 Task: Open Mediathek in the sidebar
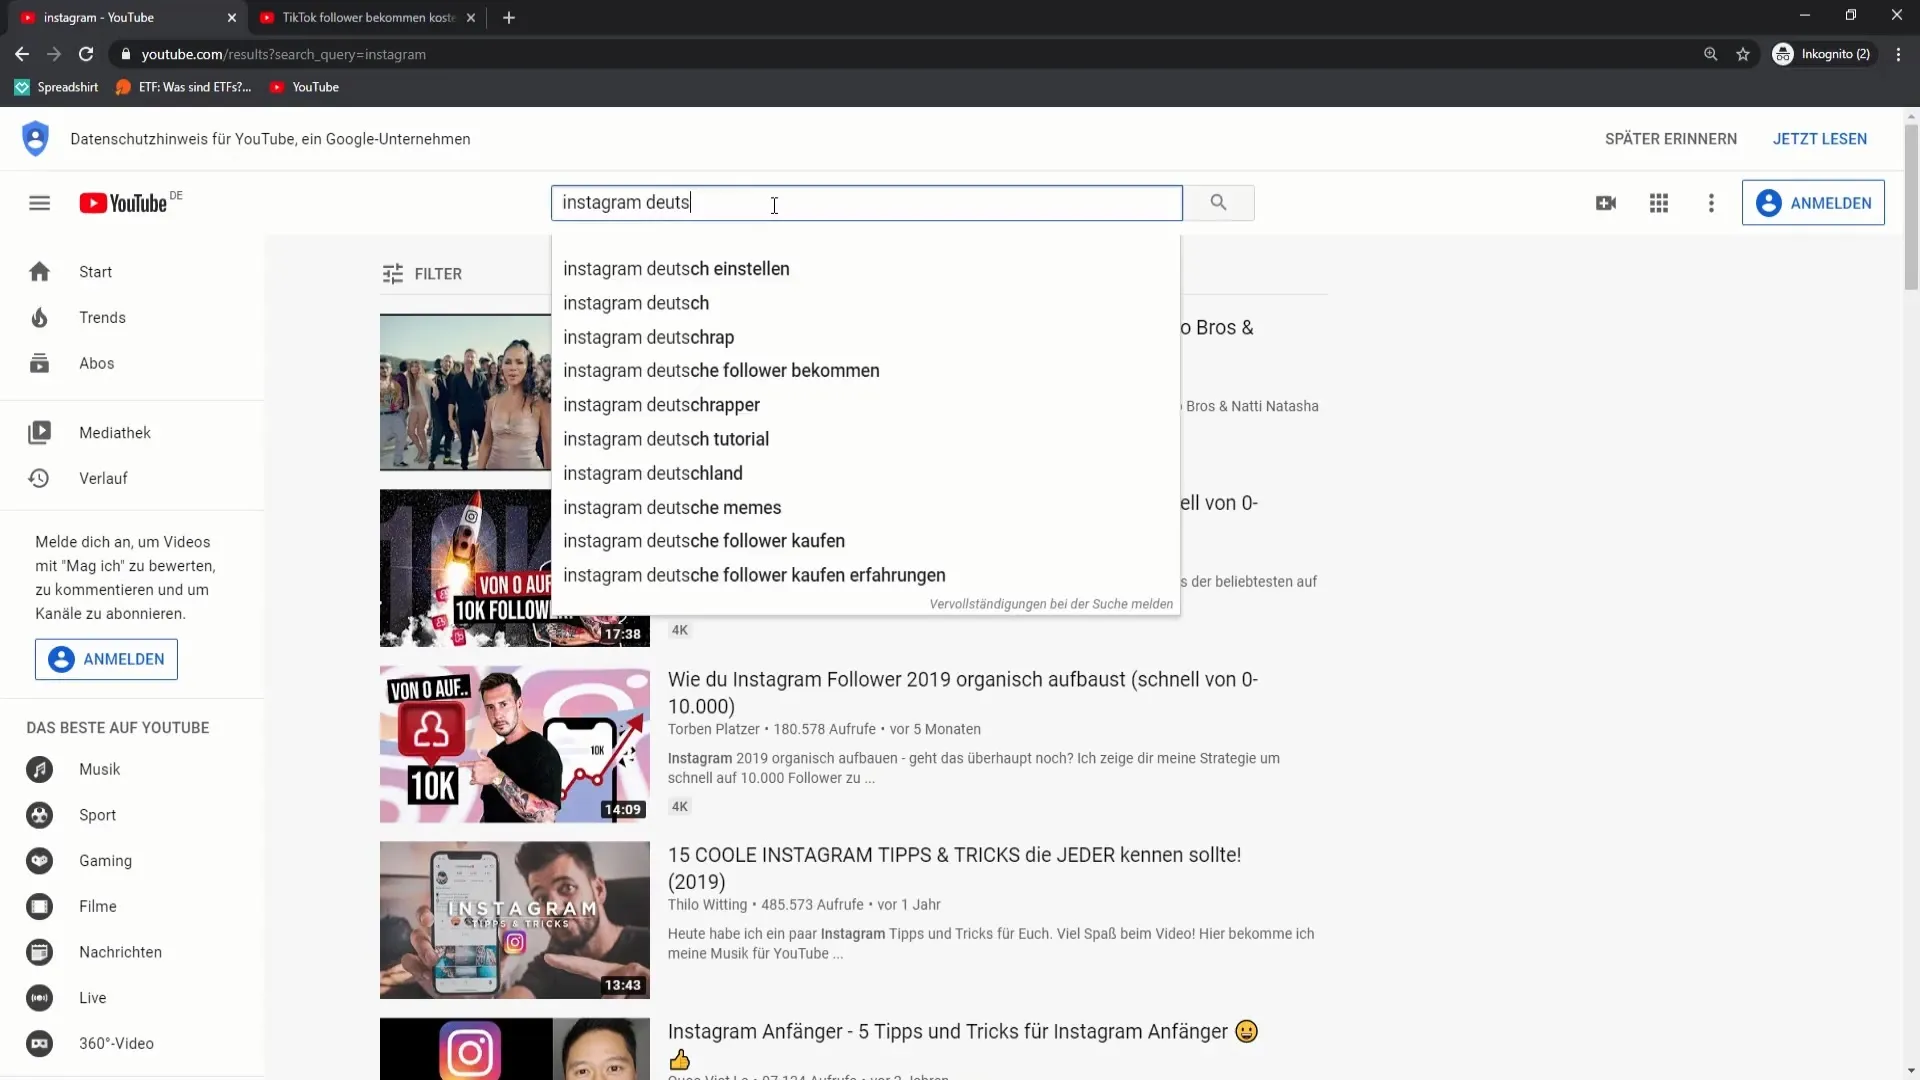(132, 432)
